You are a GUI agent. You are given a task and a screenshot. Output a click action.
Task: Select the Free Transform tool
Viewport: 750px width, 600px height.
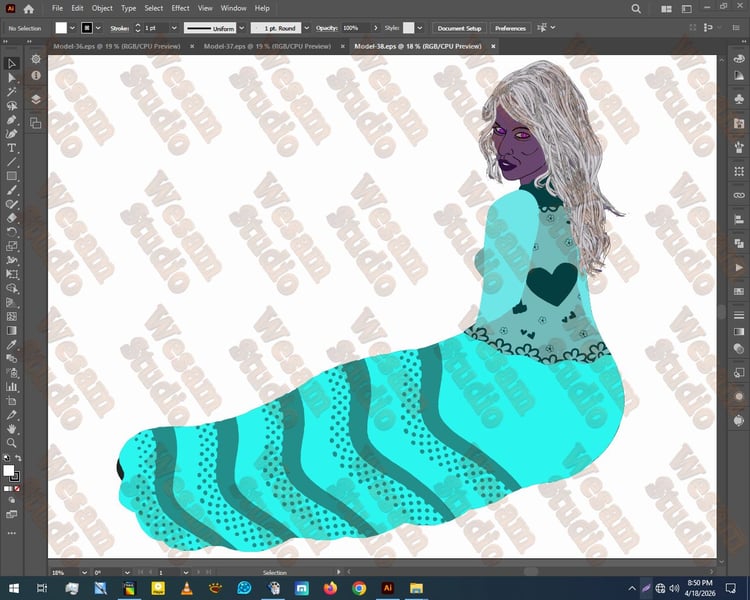(x=11, y=274)
